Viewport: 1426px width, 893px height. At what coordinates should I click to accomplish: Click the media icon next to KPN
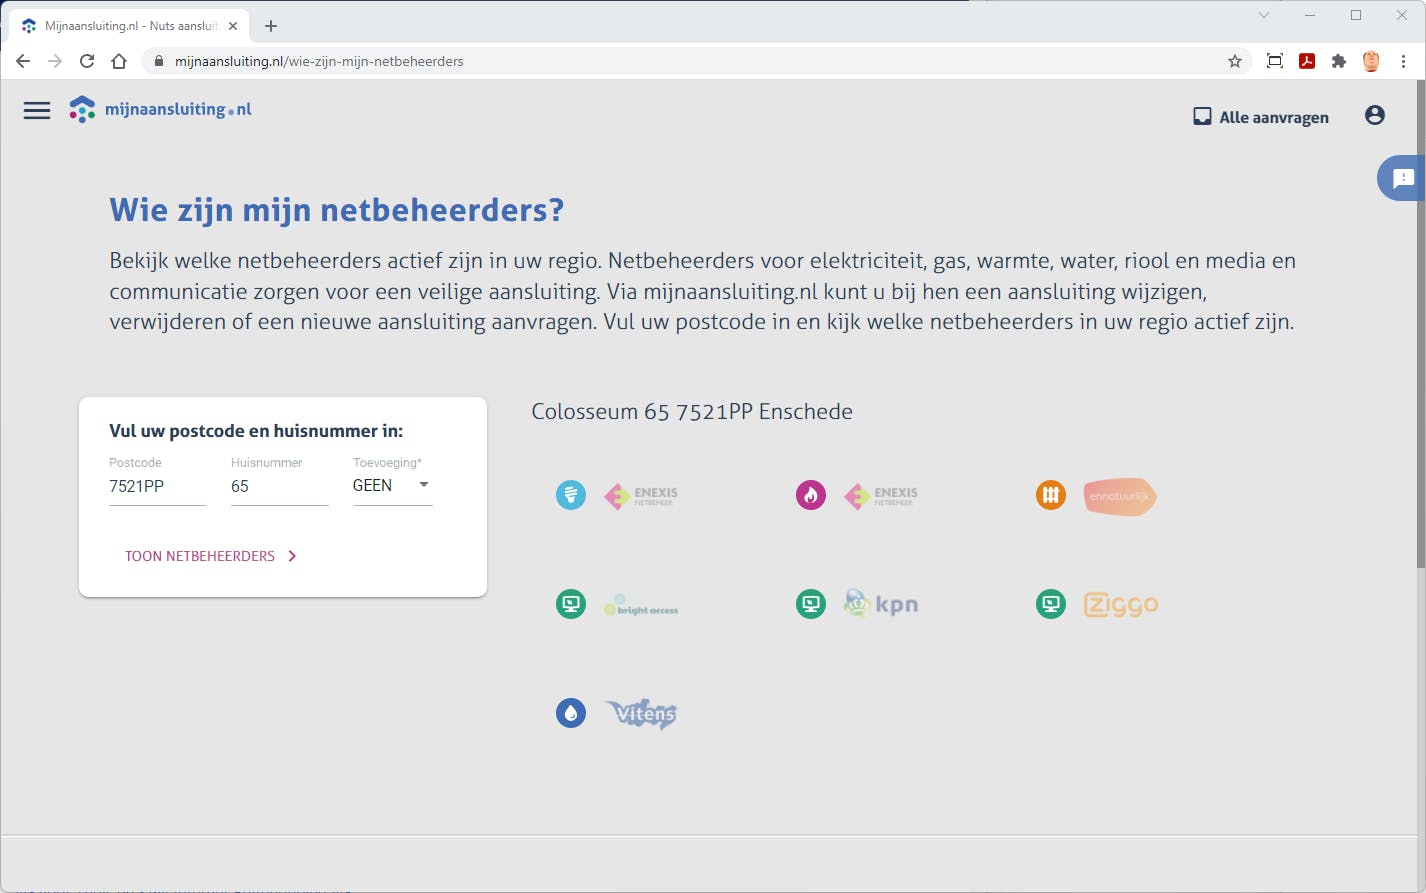click(x=811, y=604)
